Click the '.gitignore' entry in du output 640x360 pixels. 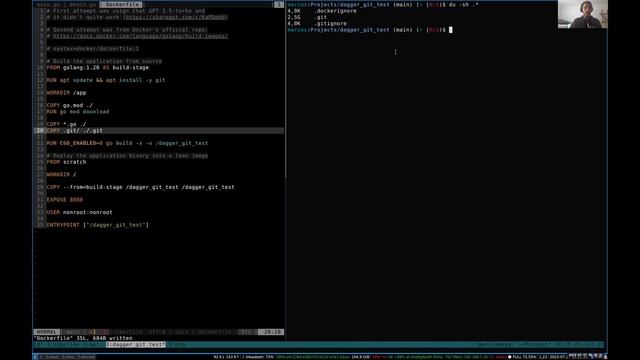(x=330, y=24)
